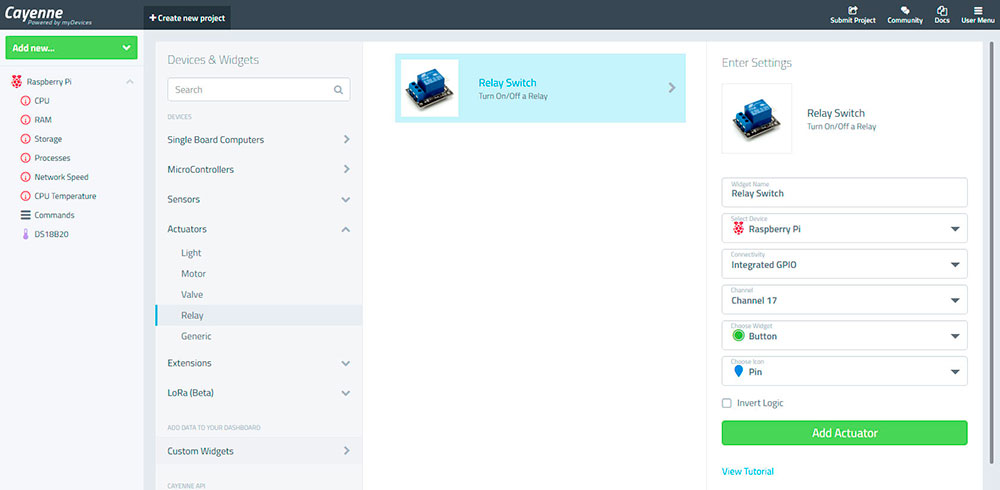The width and height of the screenshot is (1000, 490).
Task: Select Relay under Actuators
Action: click(x=258, y=315)
